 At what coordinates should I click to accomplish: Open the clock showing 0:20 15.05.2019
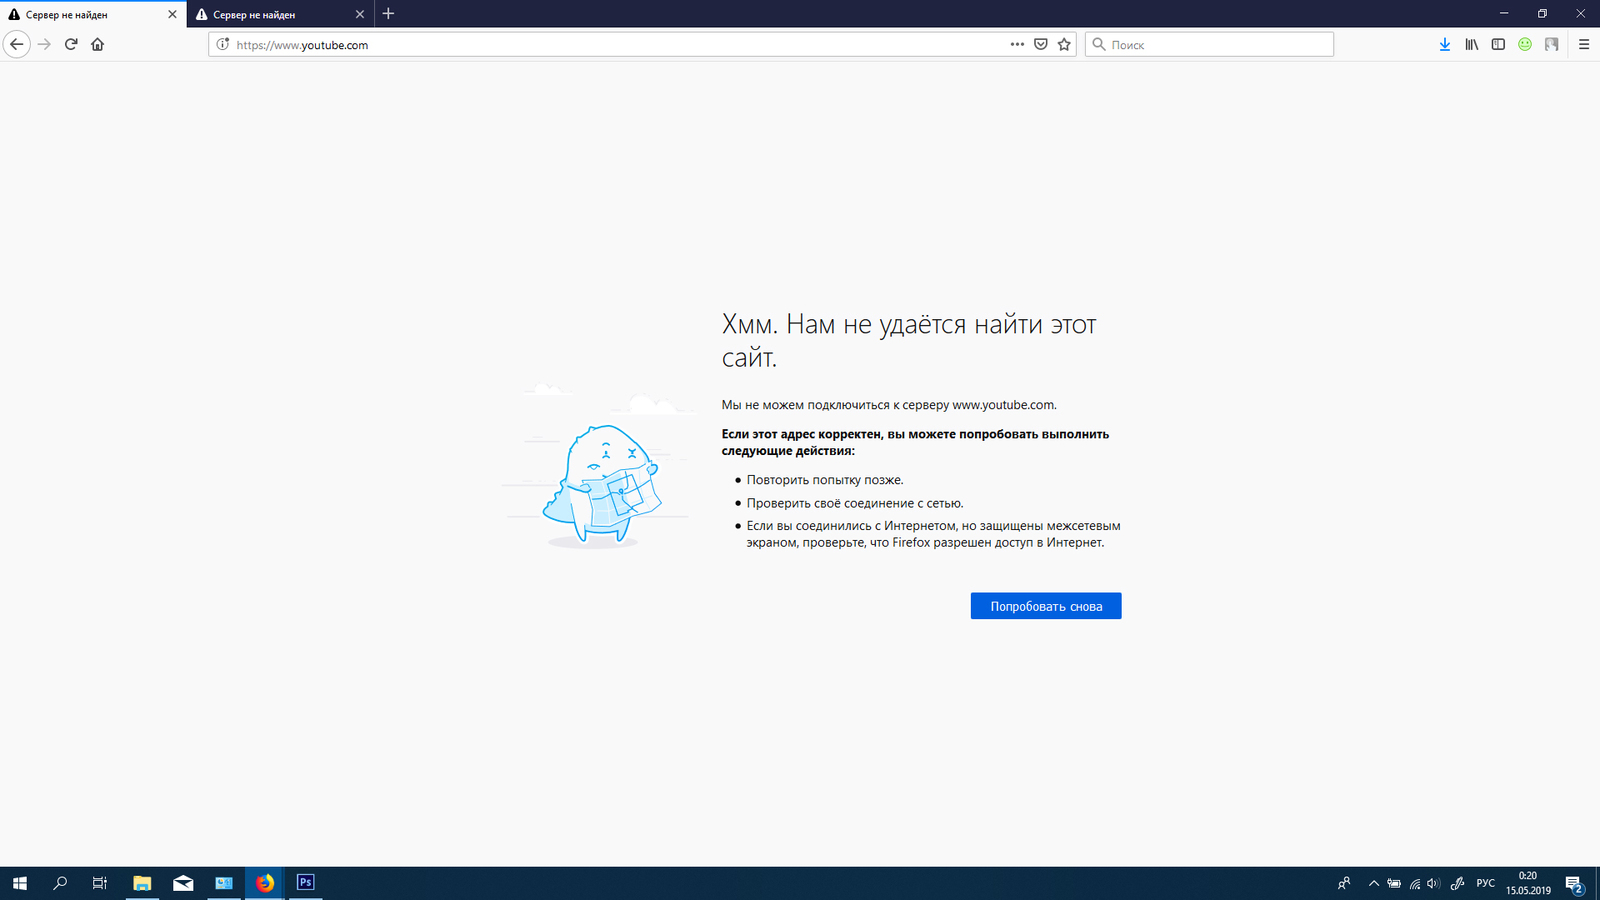[x=1528, y=883]
